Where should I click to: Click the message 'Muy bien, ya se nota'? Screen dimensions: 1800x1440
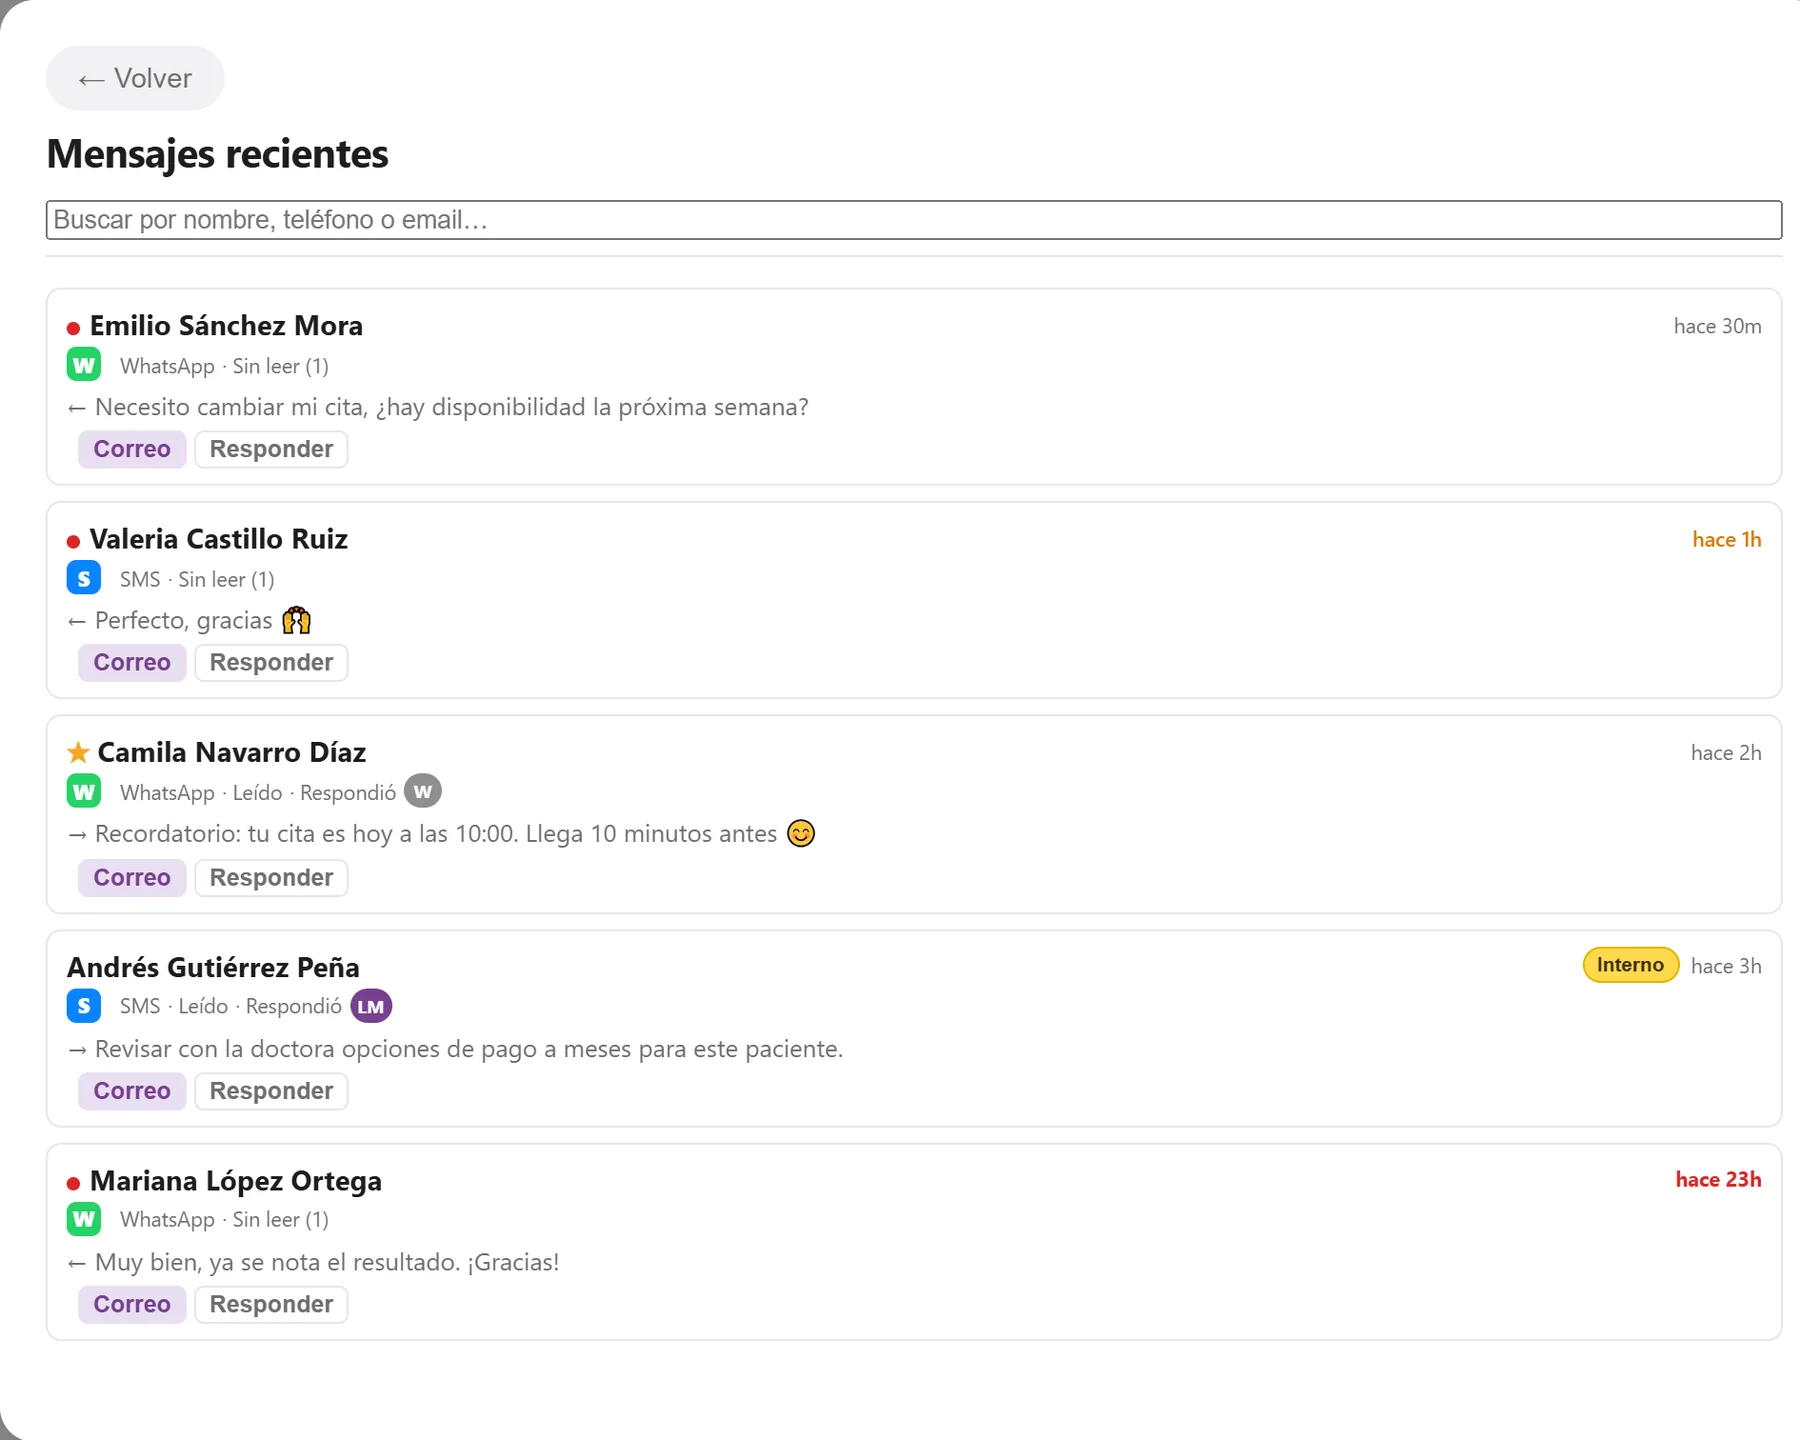[313, 1262]
